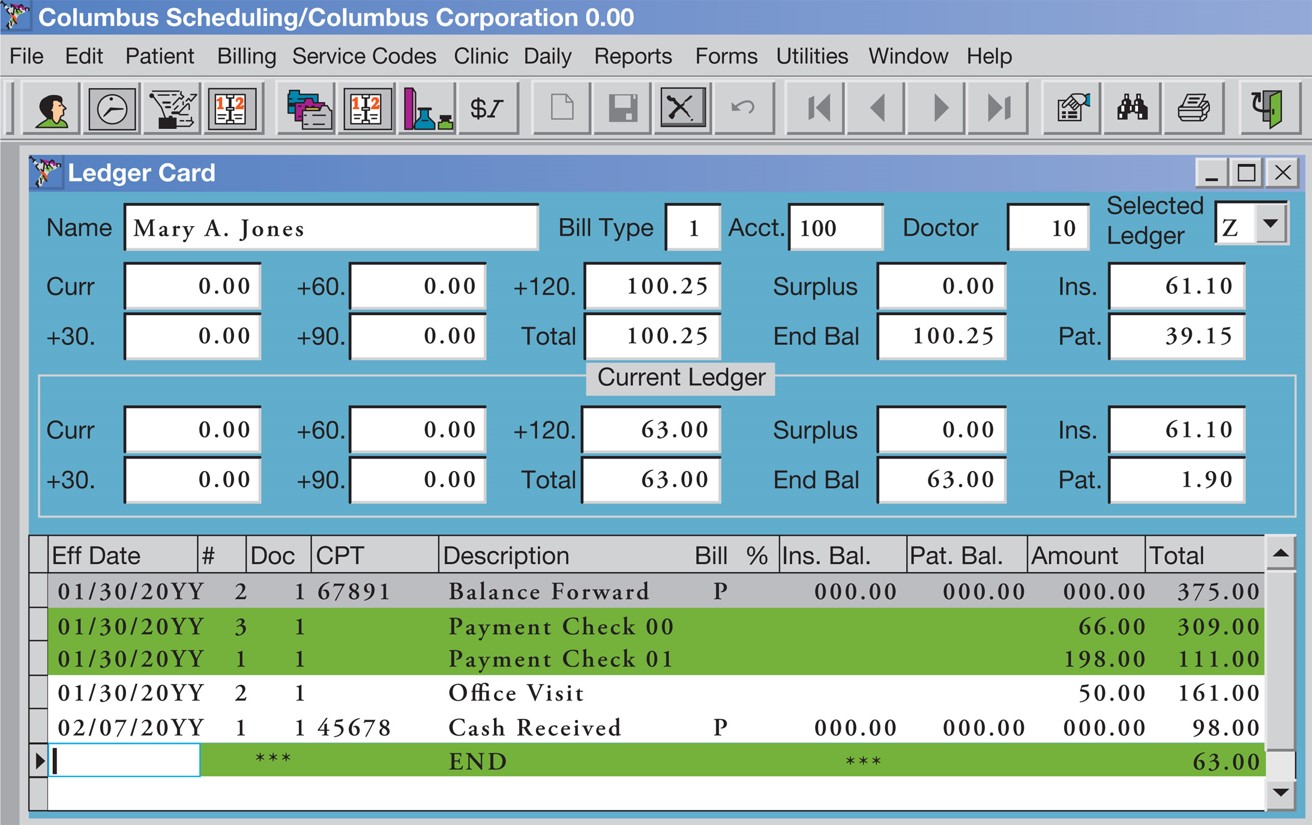The image size is (1312, 825).
Task: Click the Amount column header
Action: [1086, 556]
